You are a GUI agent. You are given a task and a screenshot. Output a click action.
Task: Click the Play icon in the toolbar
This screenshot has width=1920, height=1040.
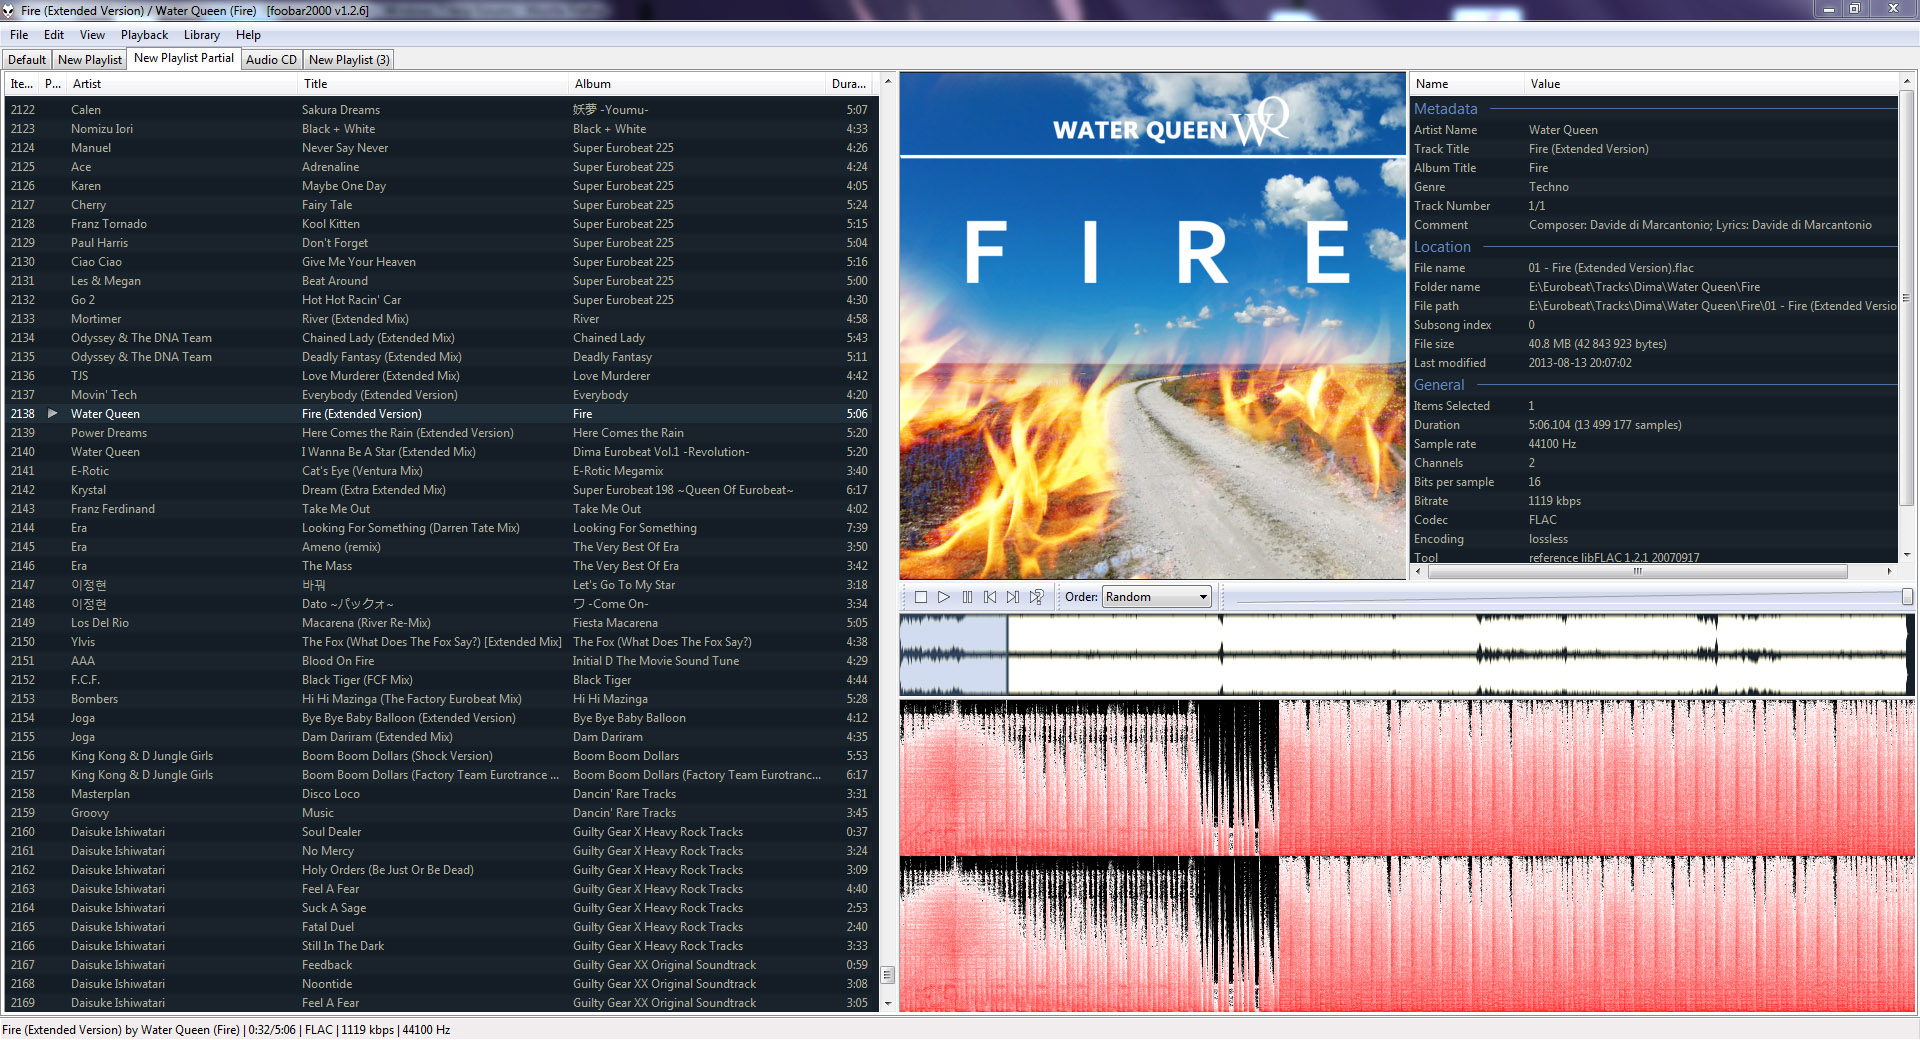tap(944, 597)
